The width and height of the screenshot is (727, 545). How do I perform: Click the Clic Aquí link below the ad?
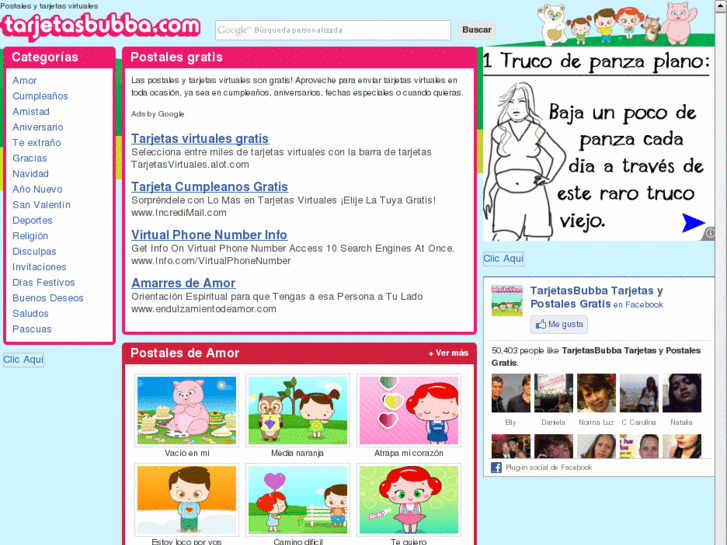(504, 259)
